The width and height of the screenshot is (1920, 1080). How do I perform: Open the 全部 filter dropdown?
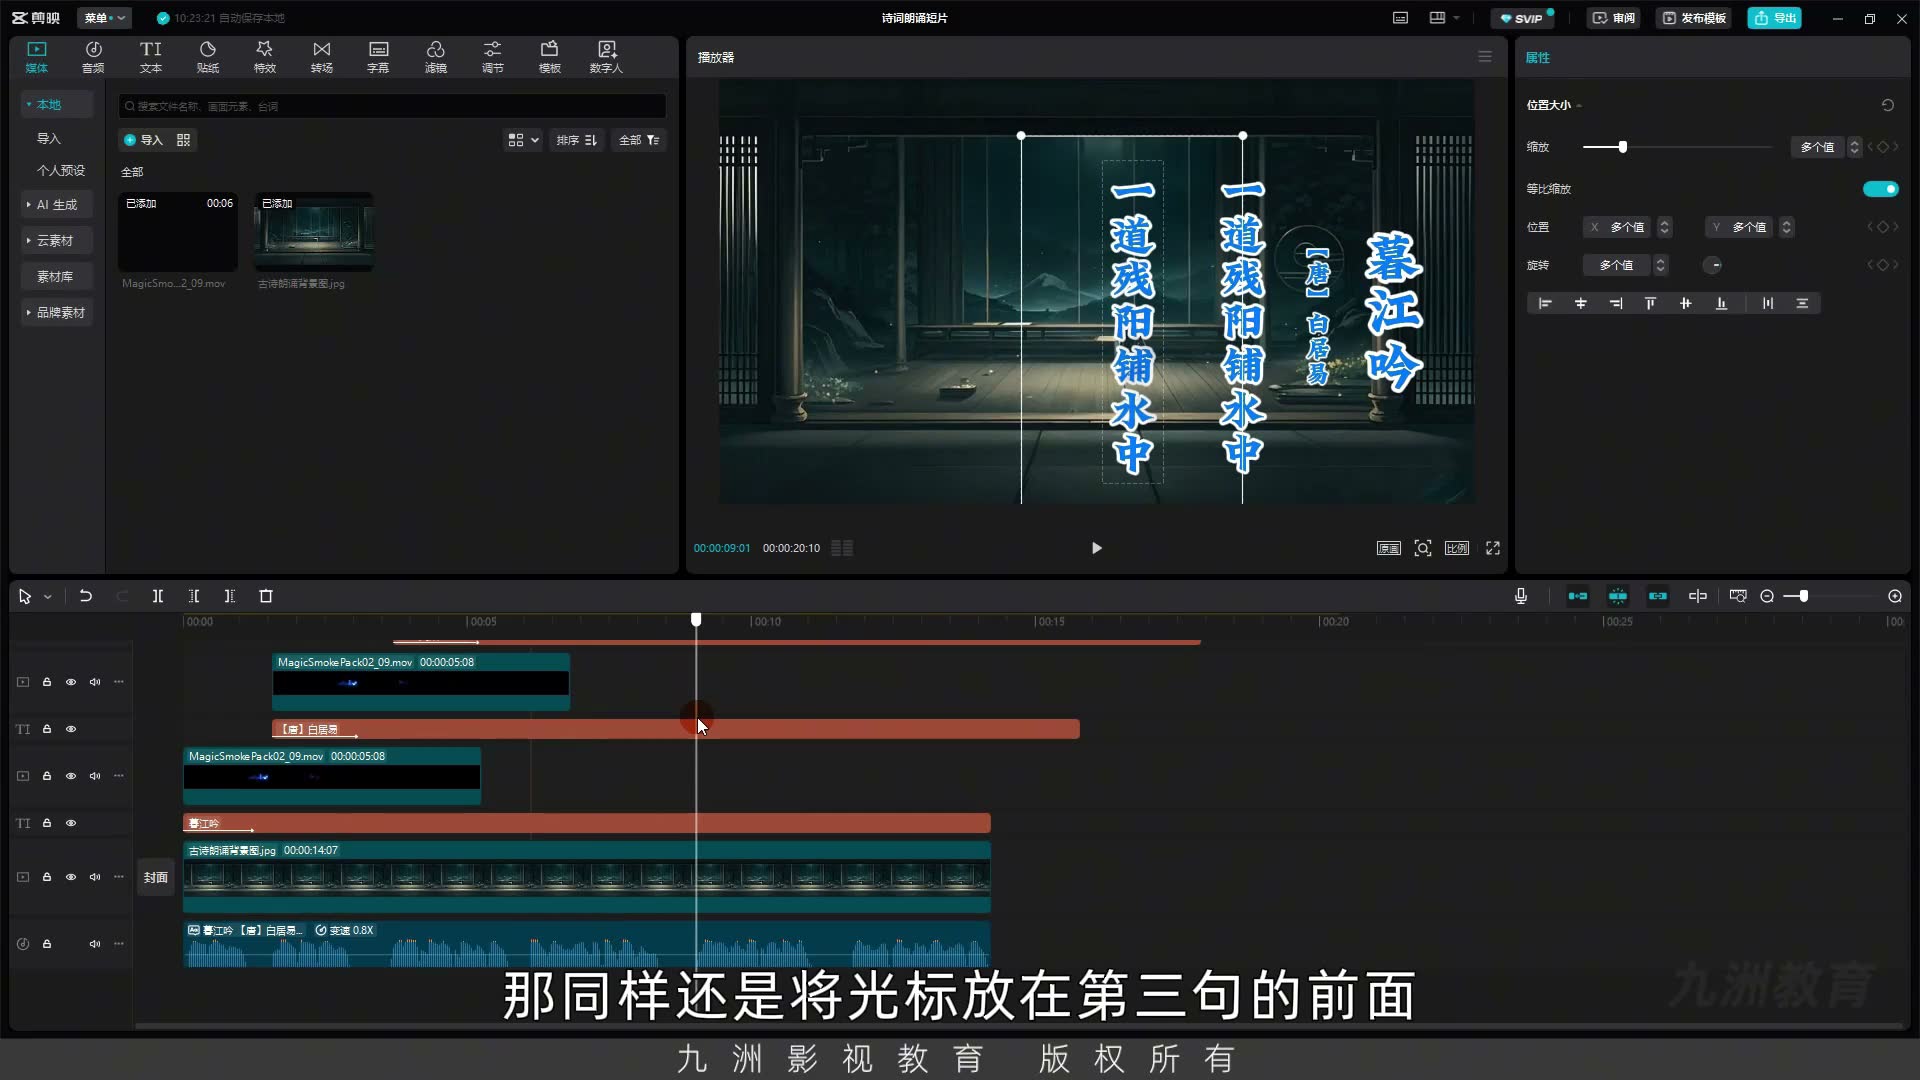[x=639, y=140]
